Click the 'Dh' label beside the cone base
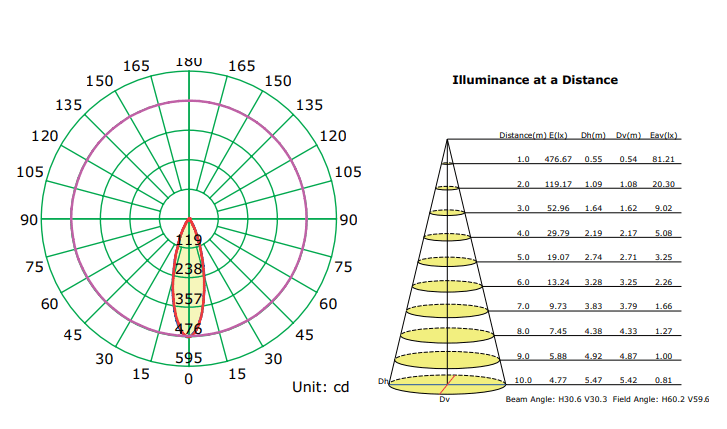The image size is (727, 429). click(383, 381)
